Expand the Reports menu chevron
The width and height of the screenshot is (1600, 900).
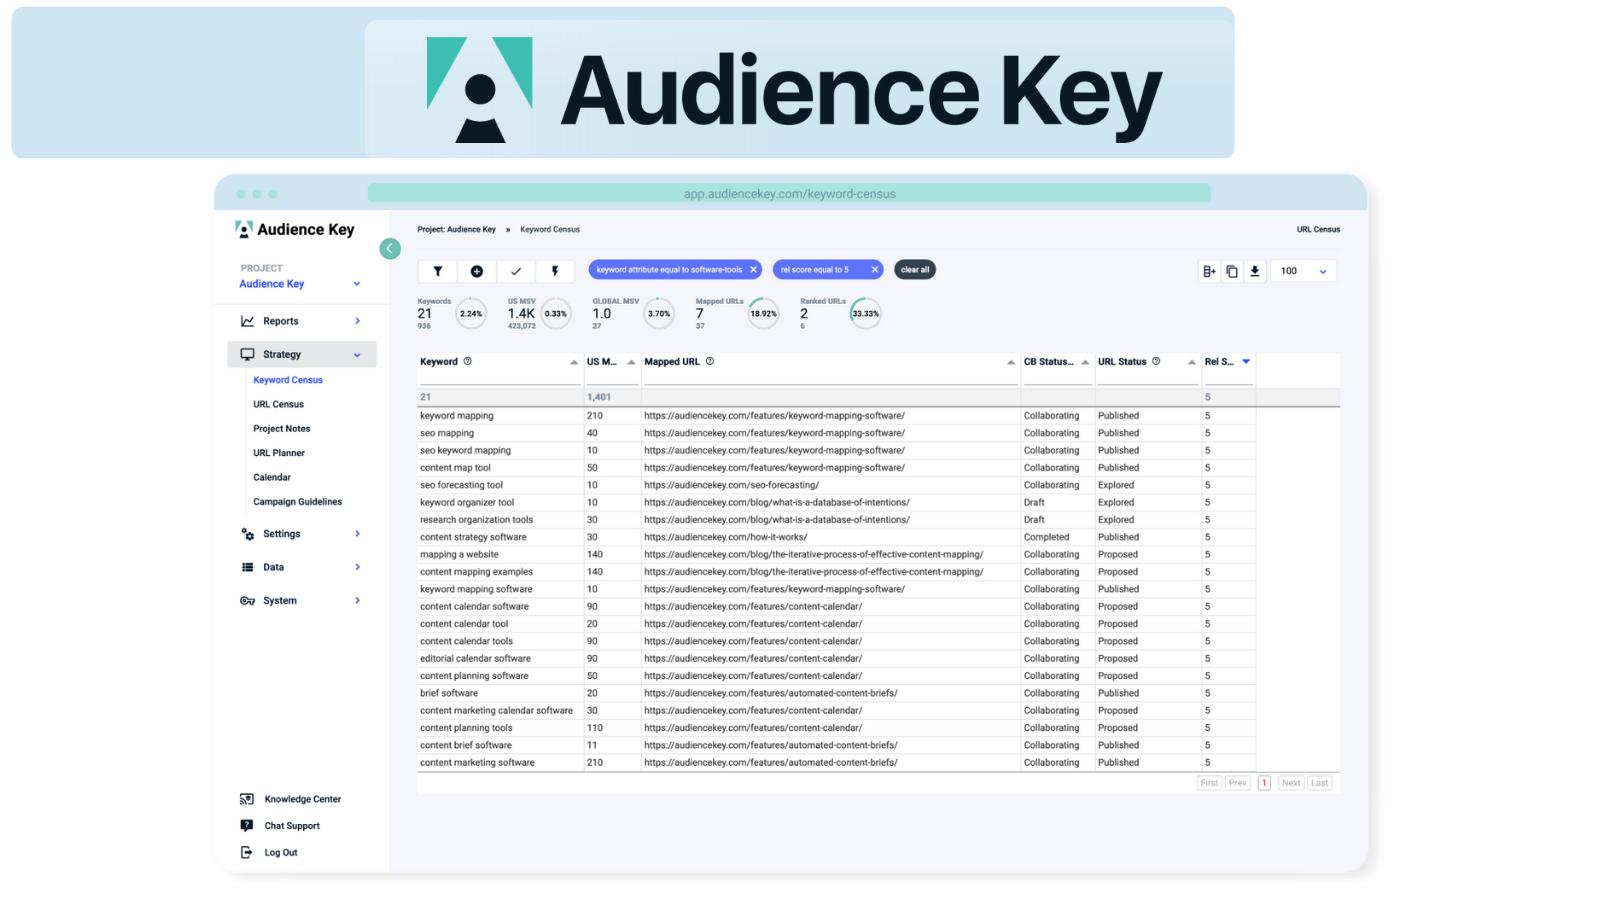click(x=357, y=321)
